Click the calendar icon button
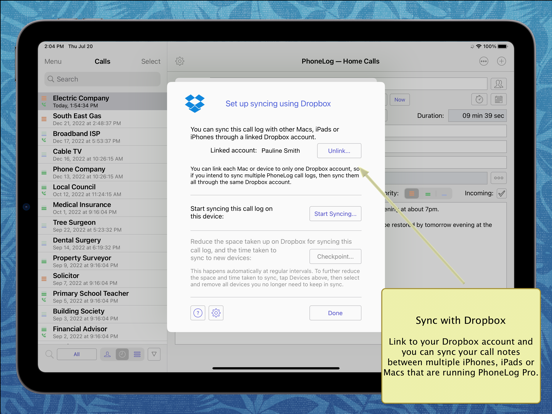Image resolution: width=552 pixels, height=414 pixels. click(x=498, y=99)
